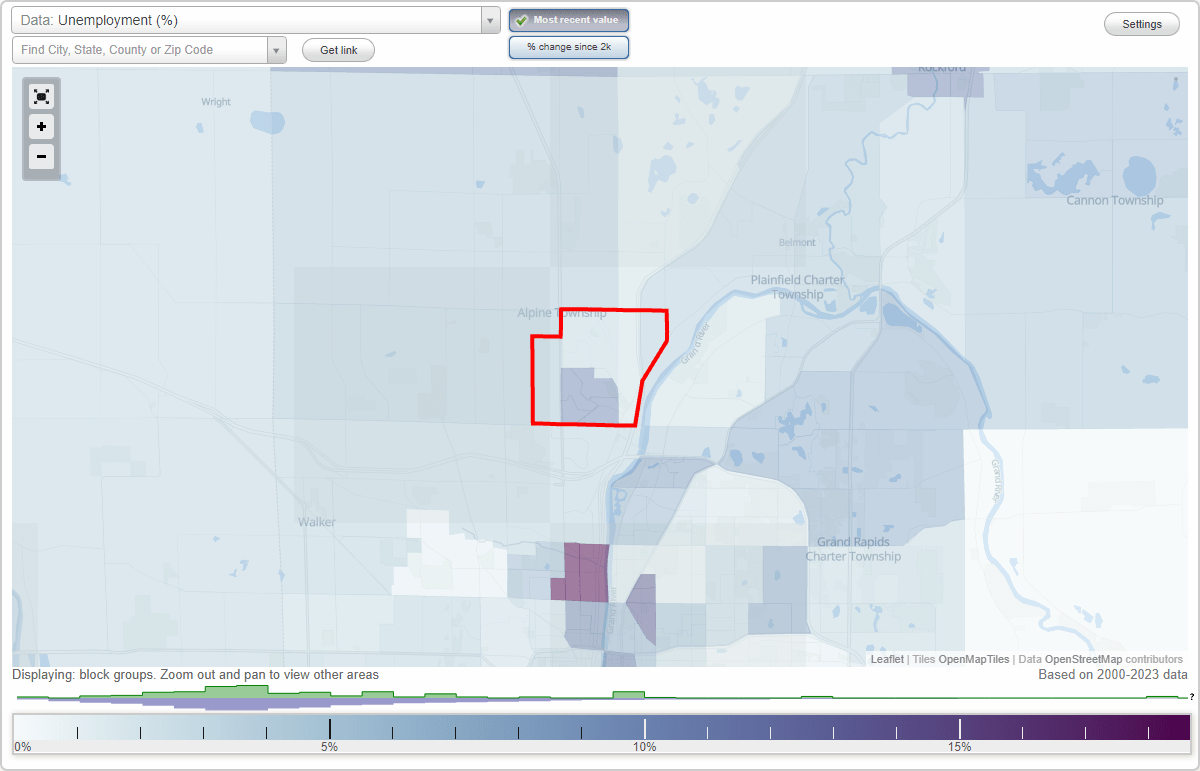Click the fit-to-full-extent icon above zoom controls
The width and height of the screenshot is (1200, 771).
(41, 96)
